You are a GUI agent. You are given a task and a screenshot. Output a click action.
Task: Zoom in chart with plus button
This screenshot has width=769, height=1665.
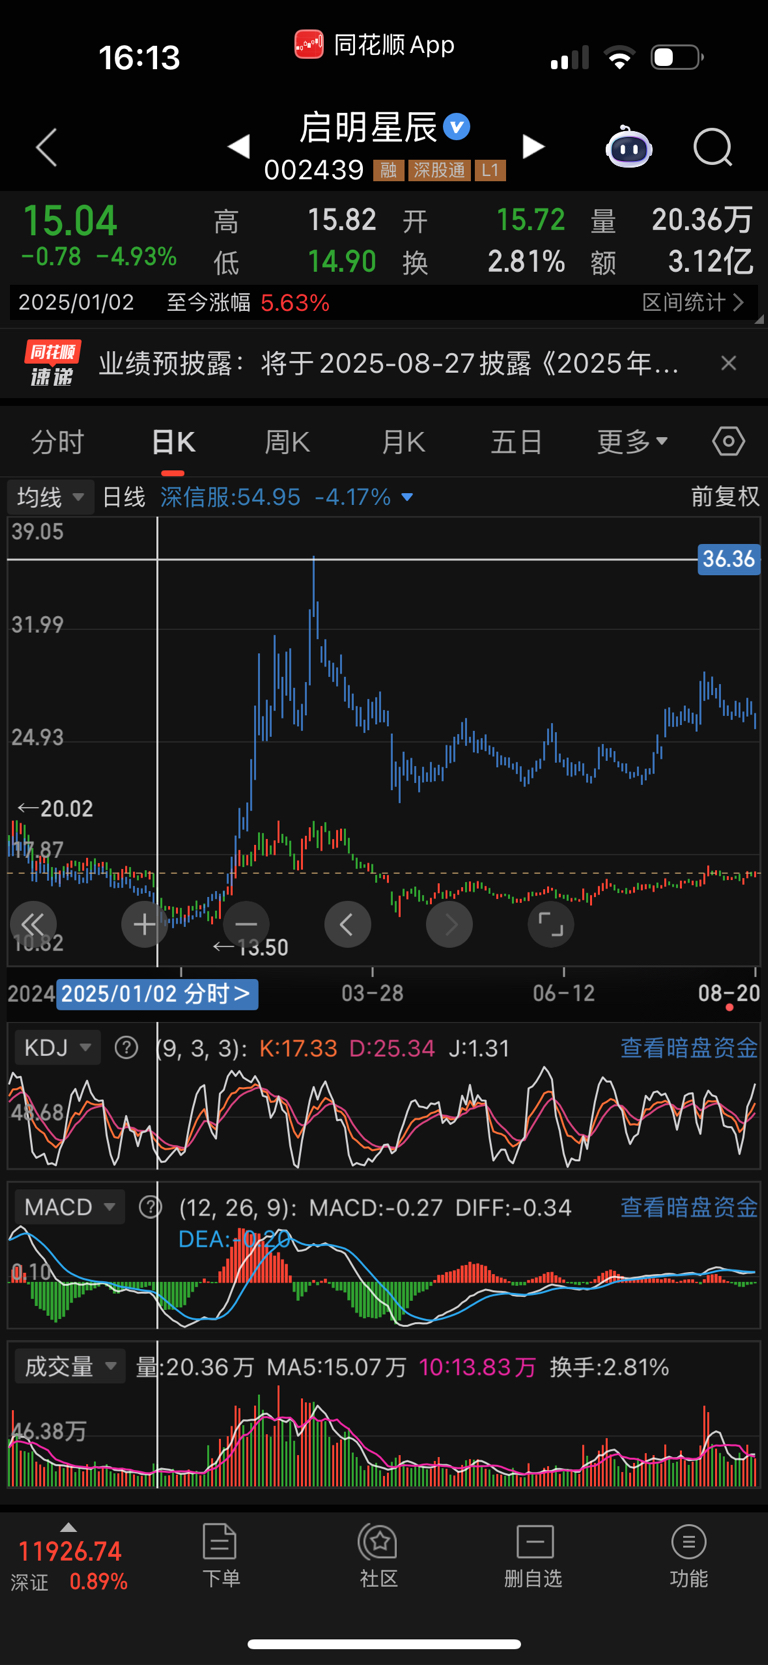click(144, 924)
